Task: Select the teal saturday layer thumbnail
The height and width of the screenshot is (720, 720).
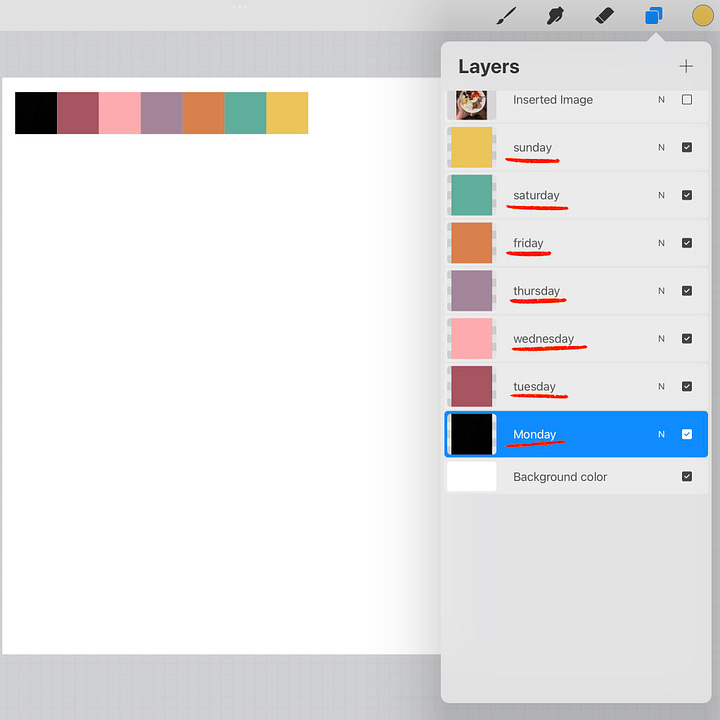Action: click(472, 195)
